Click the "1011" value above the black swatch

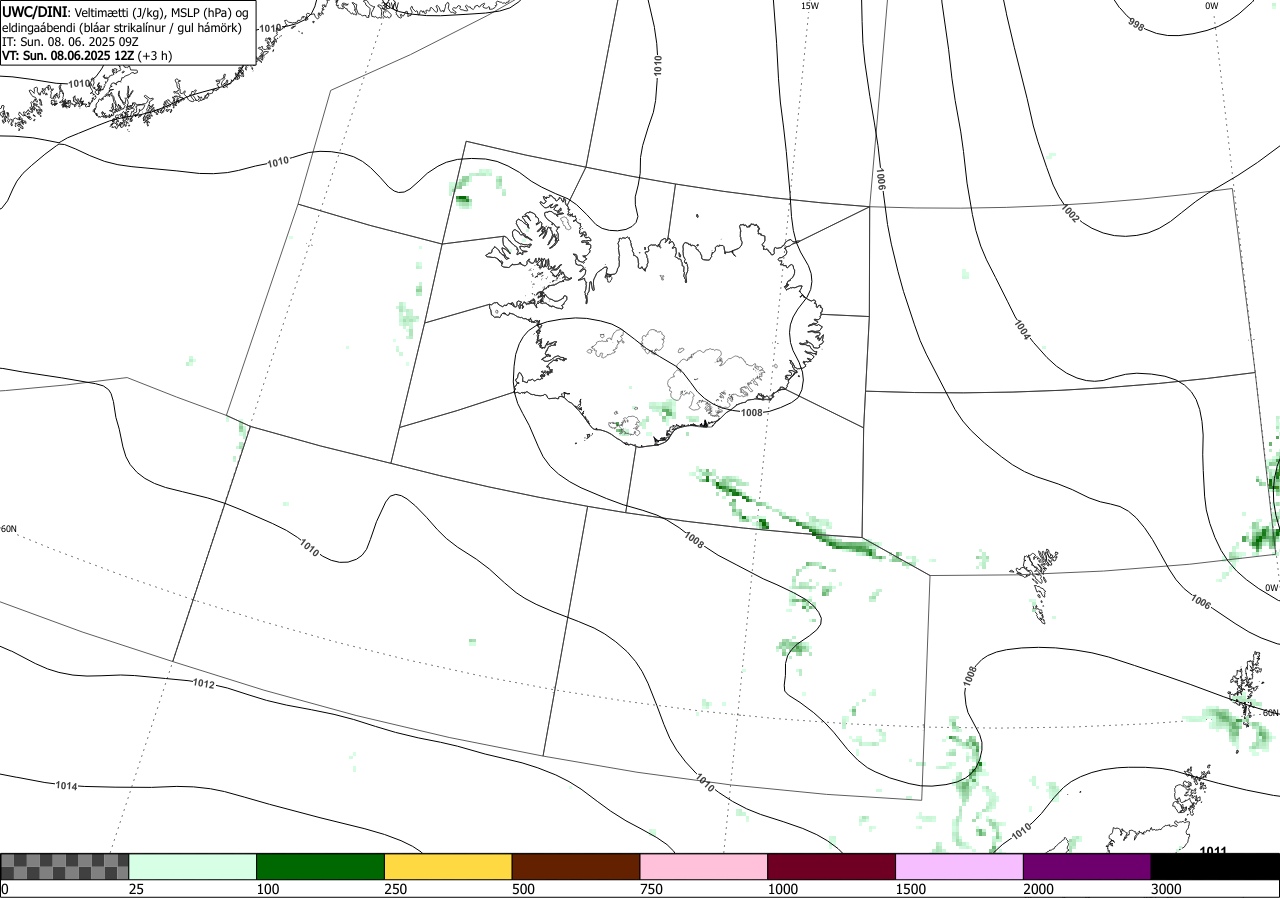tap(1213, 851)
